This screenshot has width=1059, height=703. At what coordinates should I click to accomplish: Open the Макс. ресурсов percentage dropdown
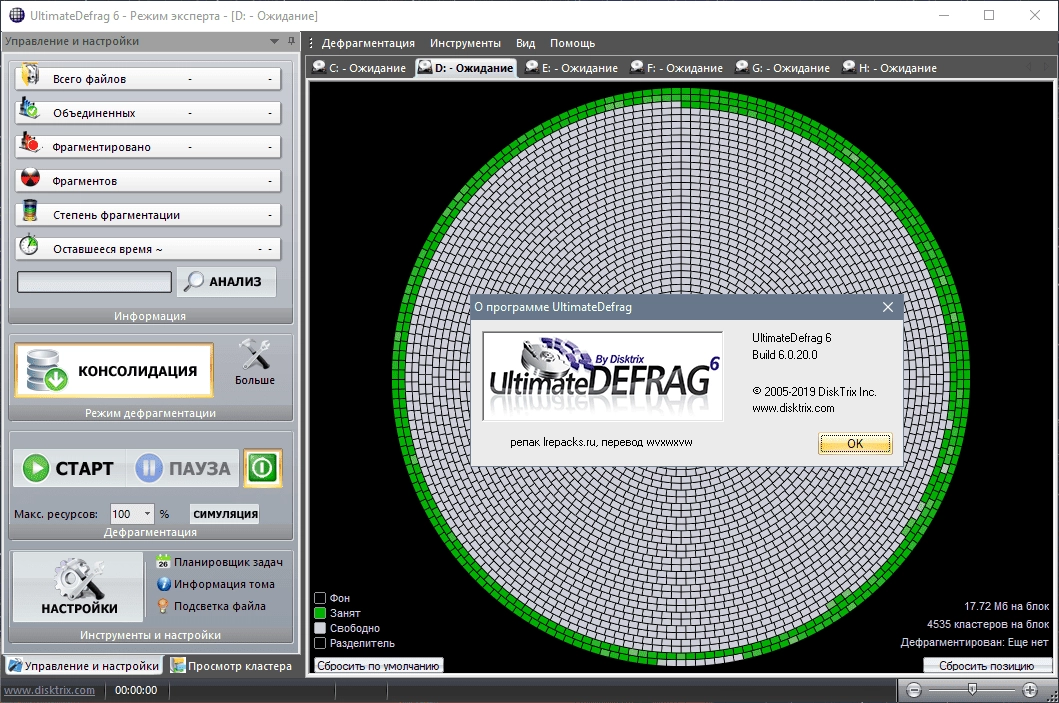point(147,514)
